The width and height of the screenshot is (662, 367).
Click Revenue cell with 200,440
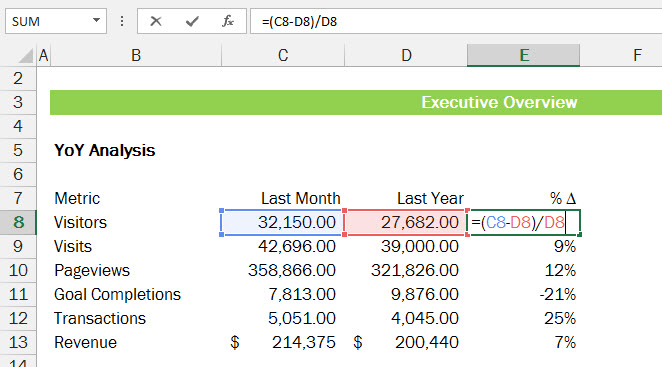(406, 343)
